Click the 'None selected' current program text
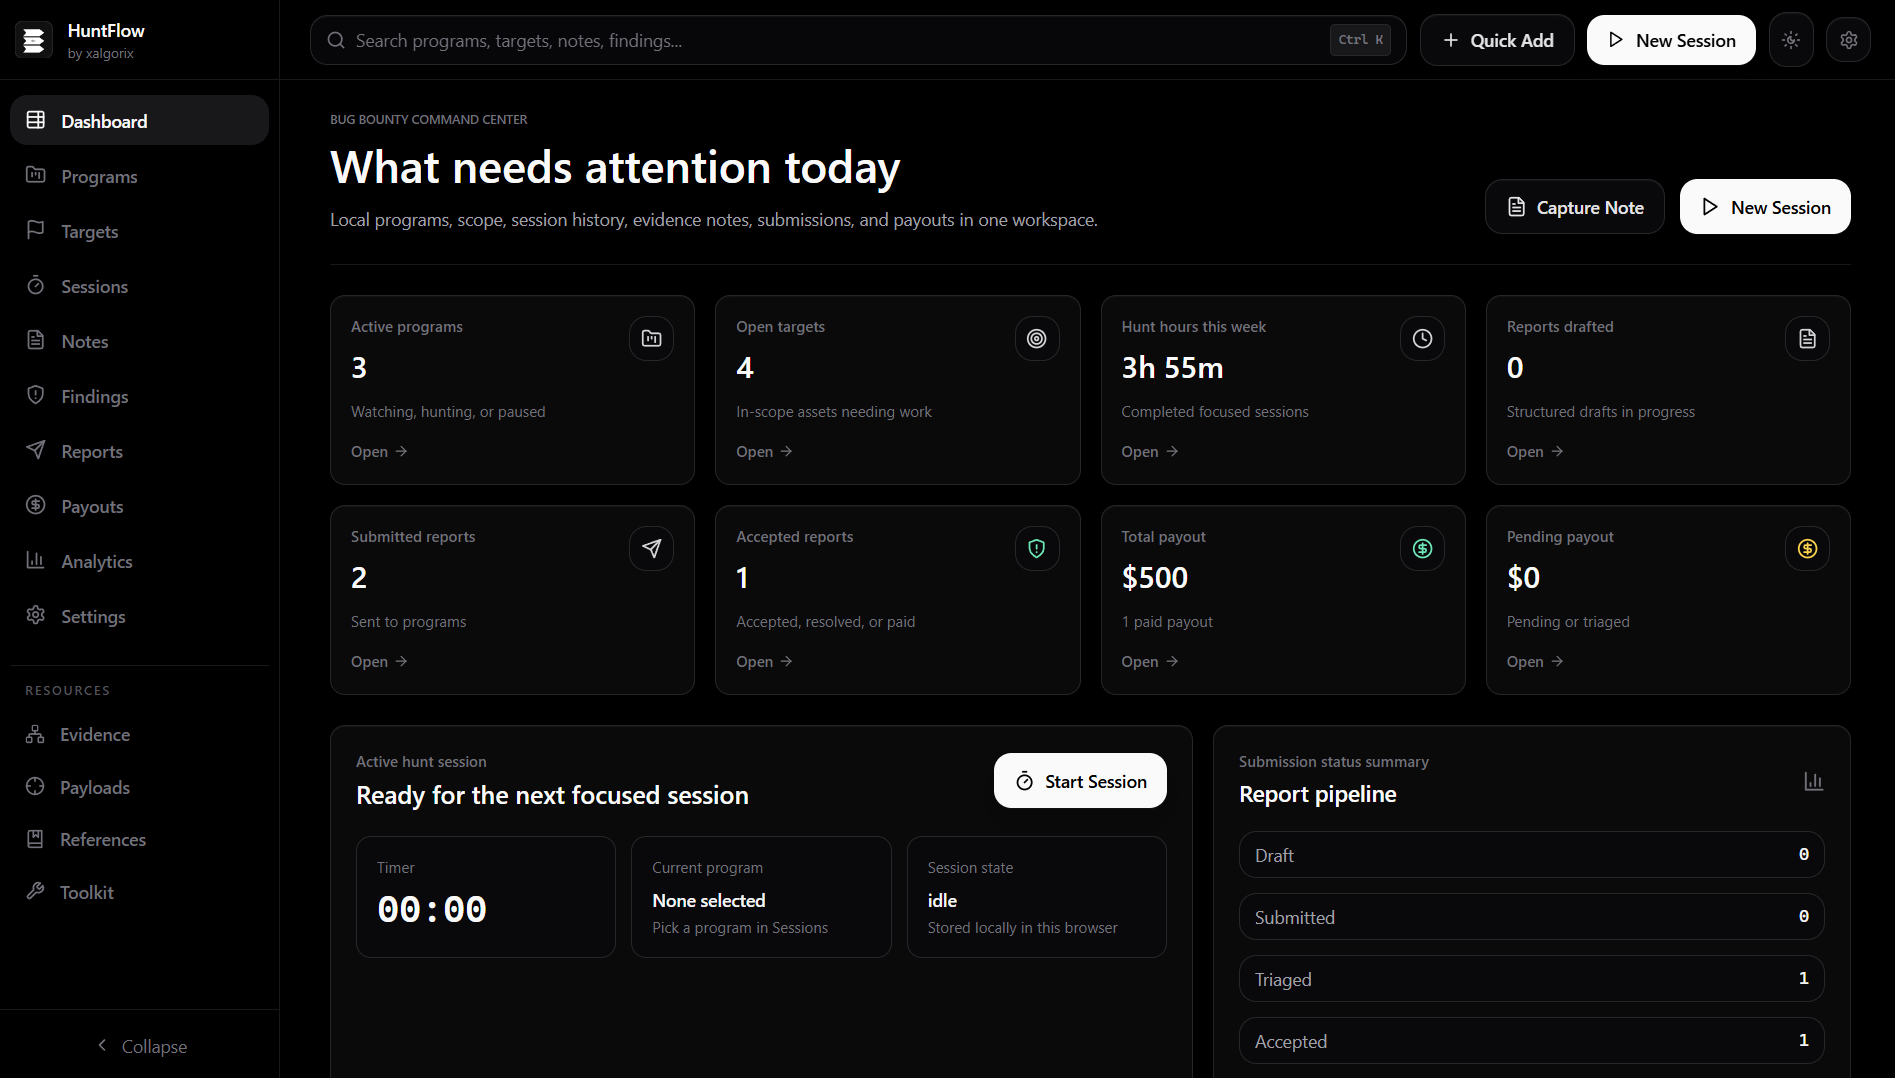1895x1078 pixels. click(709, 901)
